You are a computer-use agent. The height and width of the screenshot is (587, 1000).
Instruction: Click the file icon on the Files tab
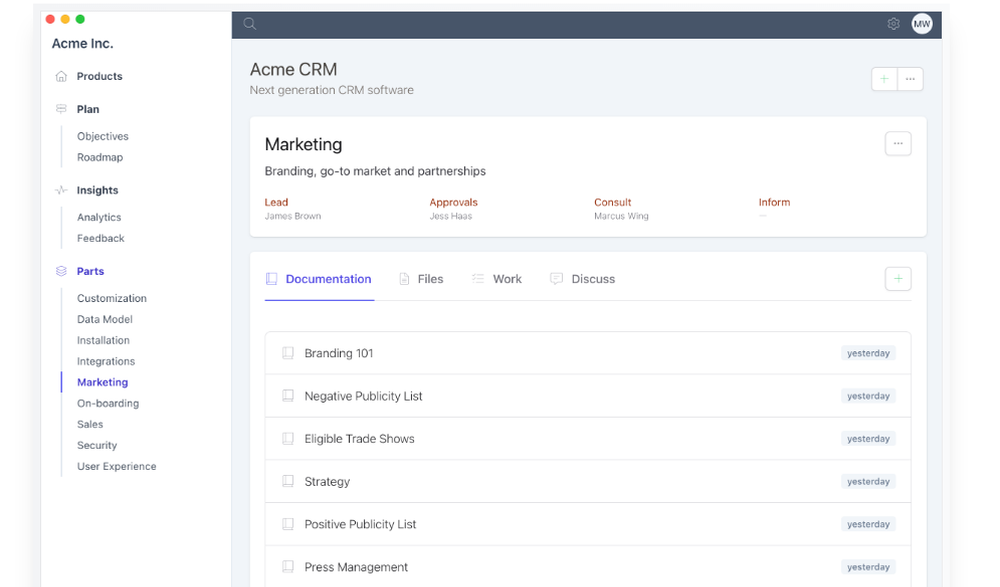pos(404,279)
